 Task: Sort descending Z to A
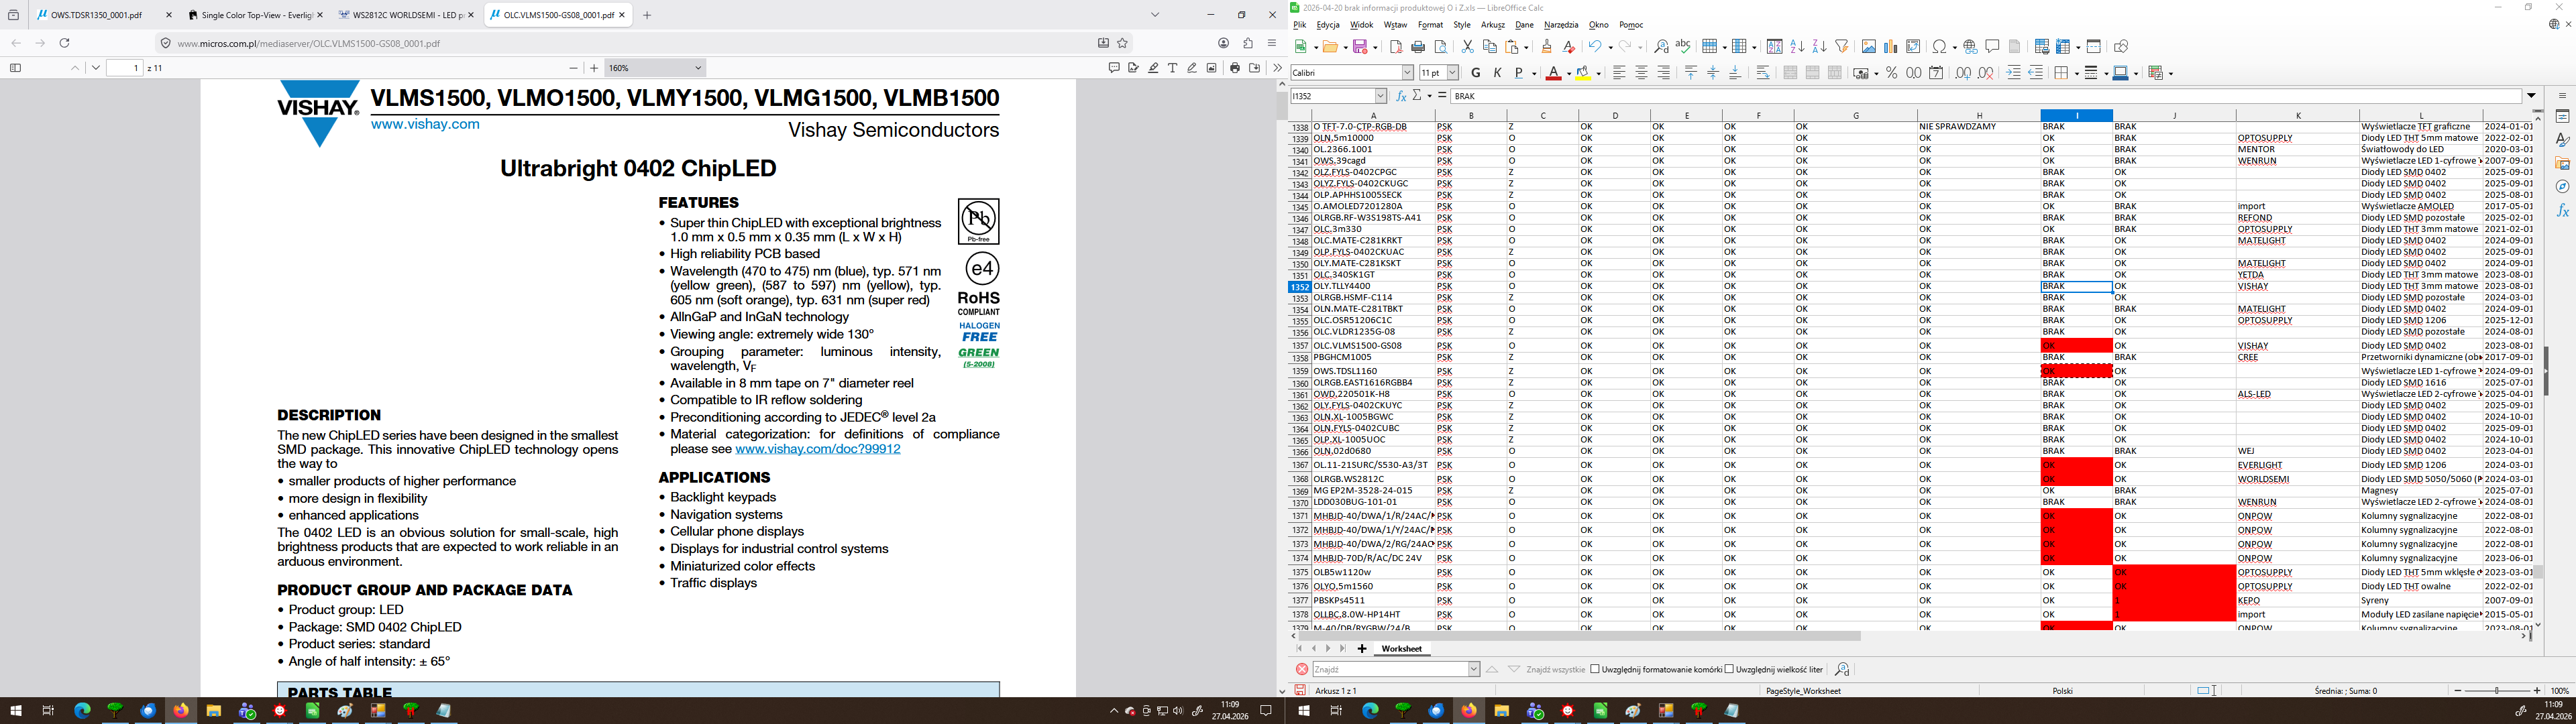(x=1819, y=47)
